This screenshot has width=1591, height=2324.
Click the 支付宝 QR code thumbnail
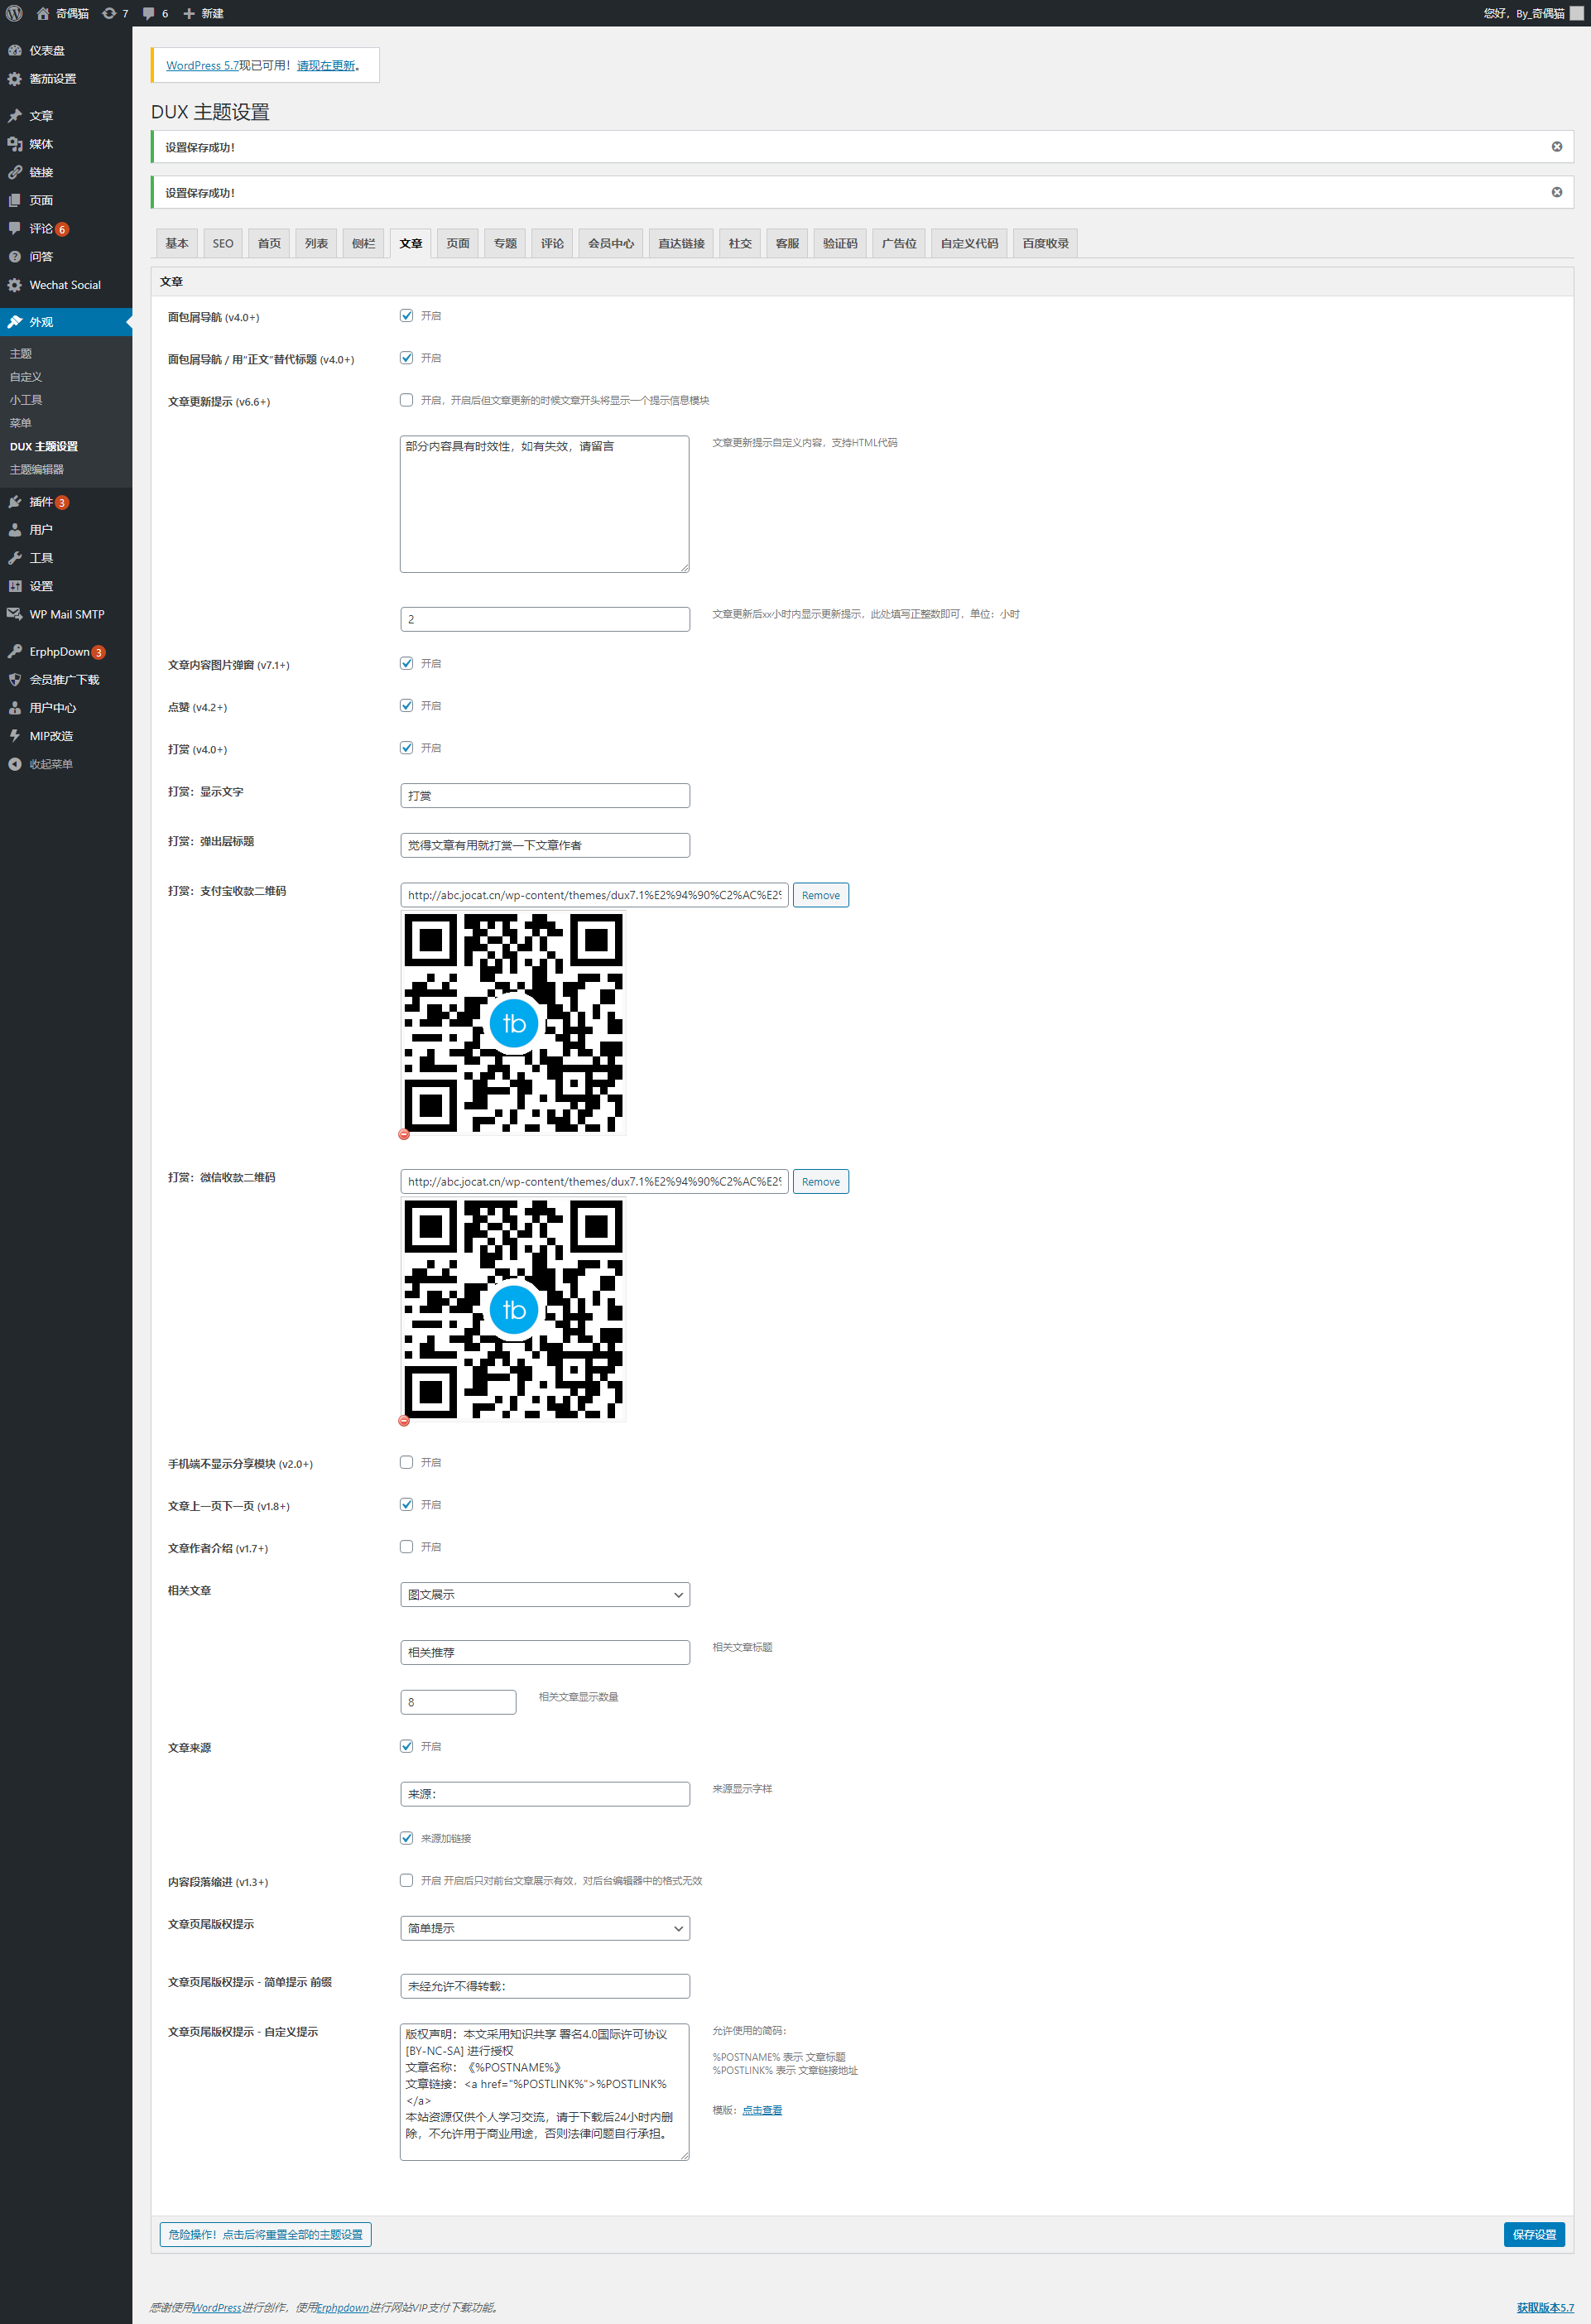513,1023
